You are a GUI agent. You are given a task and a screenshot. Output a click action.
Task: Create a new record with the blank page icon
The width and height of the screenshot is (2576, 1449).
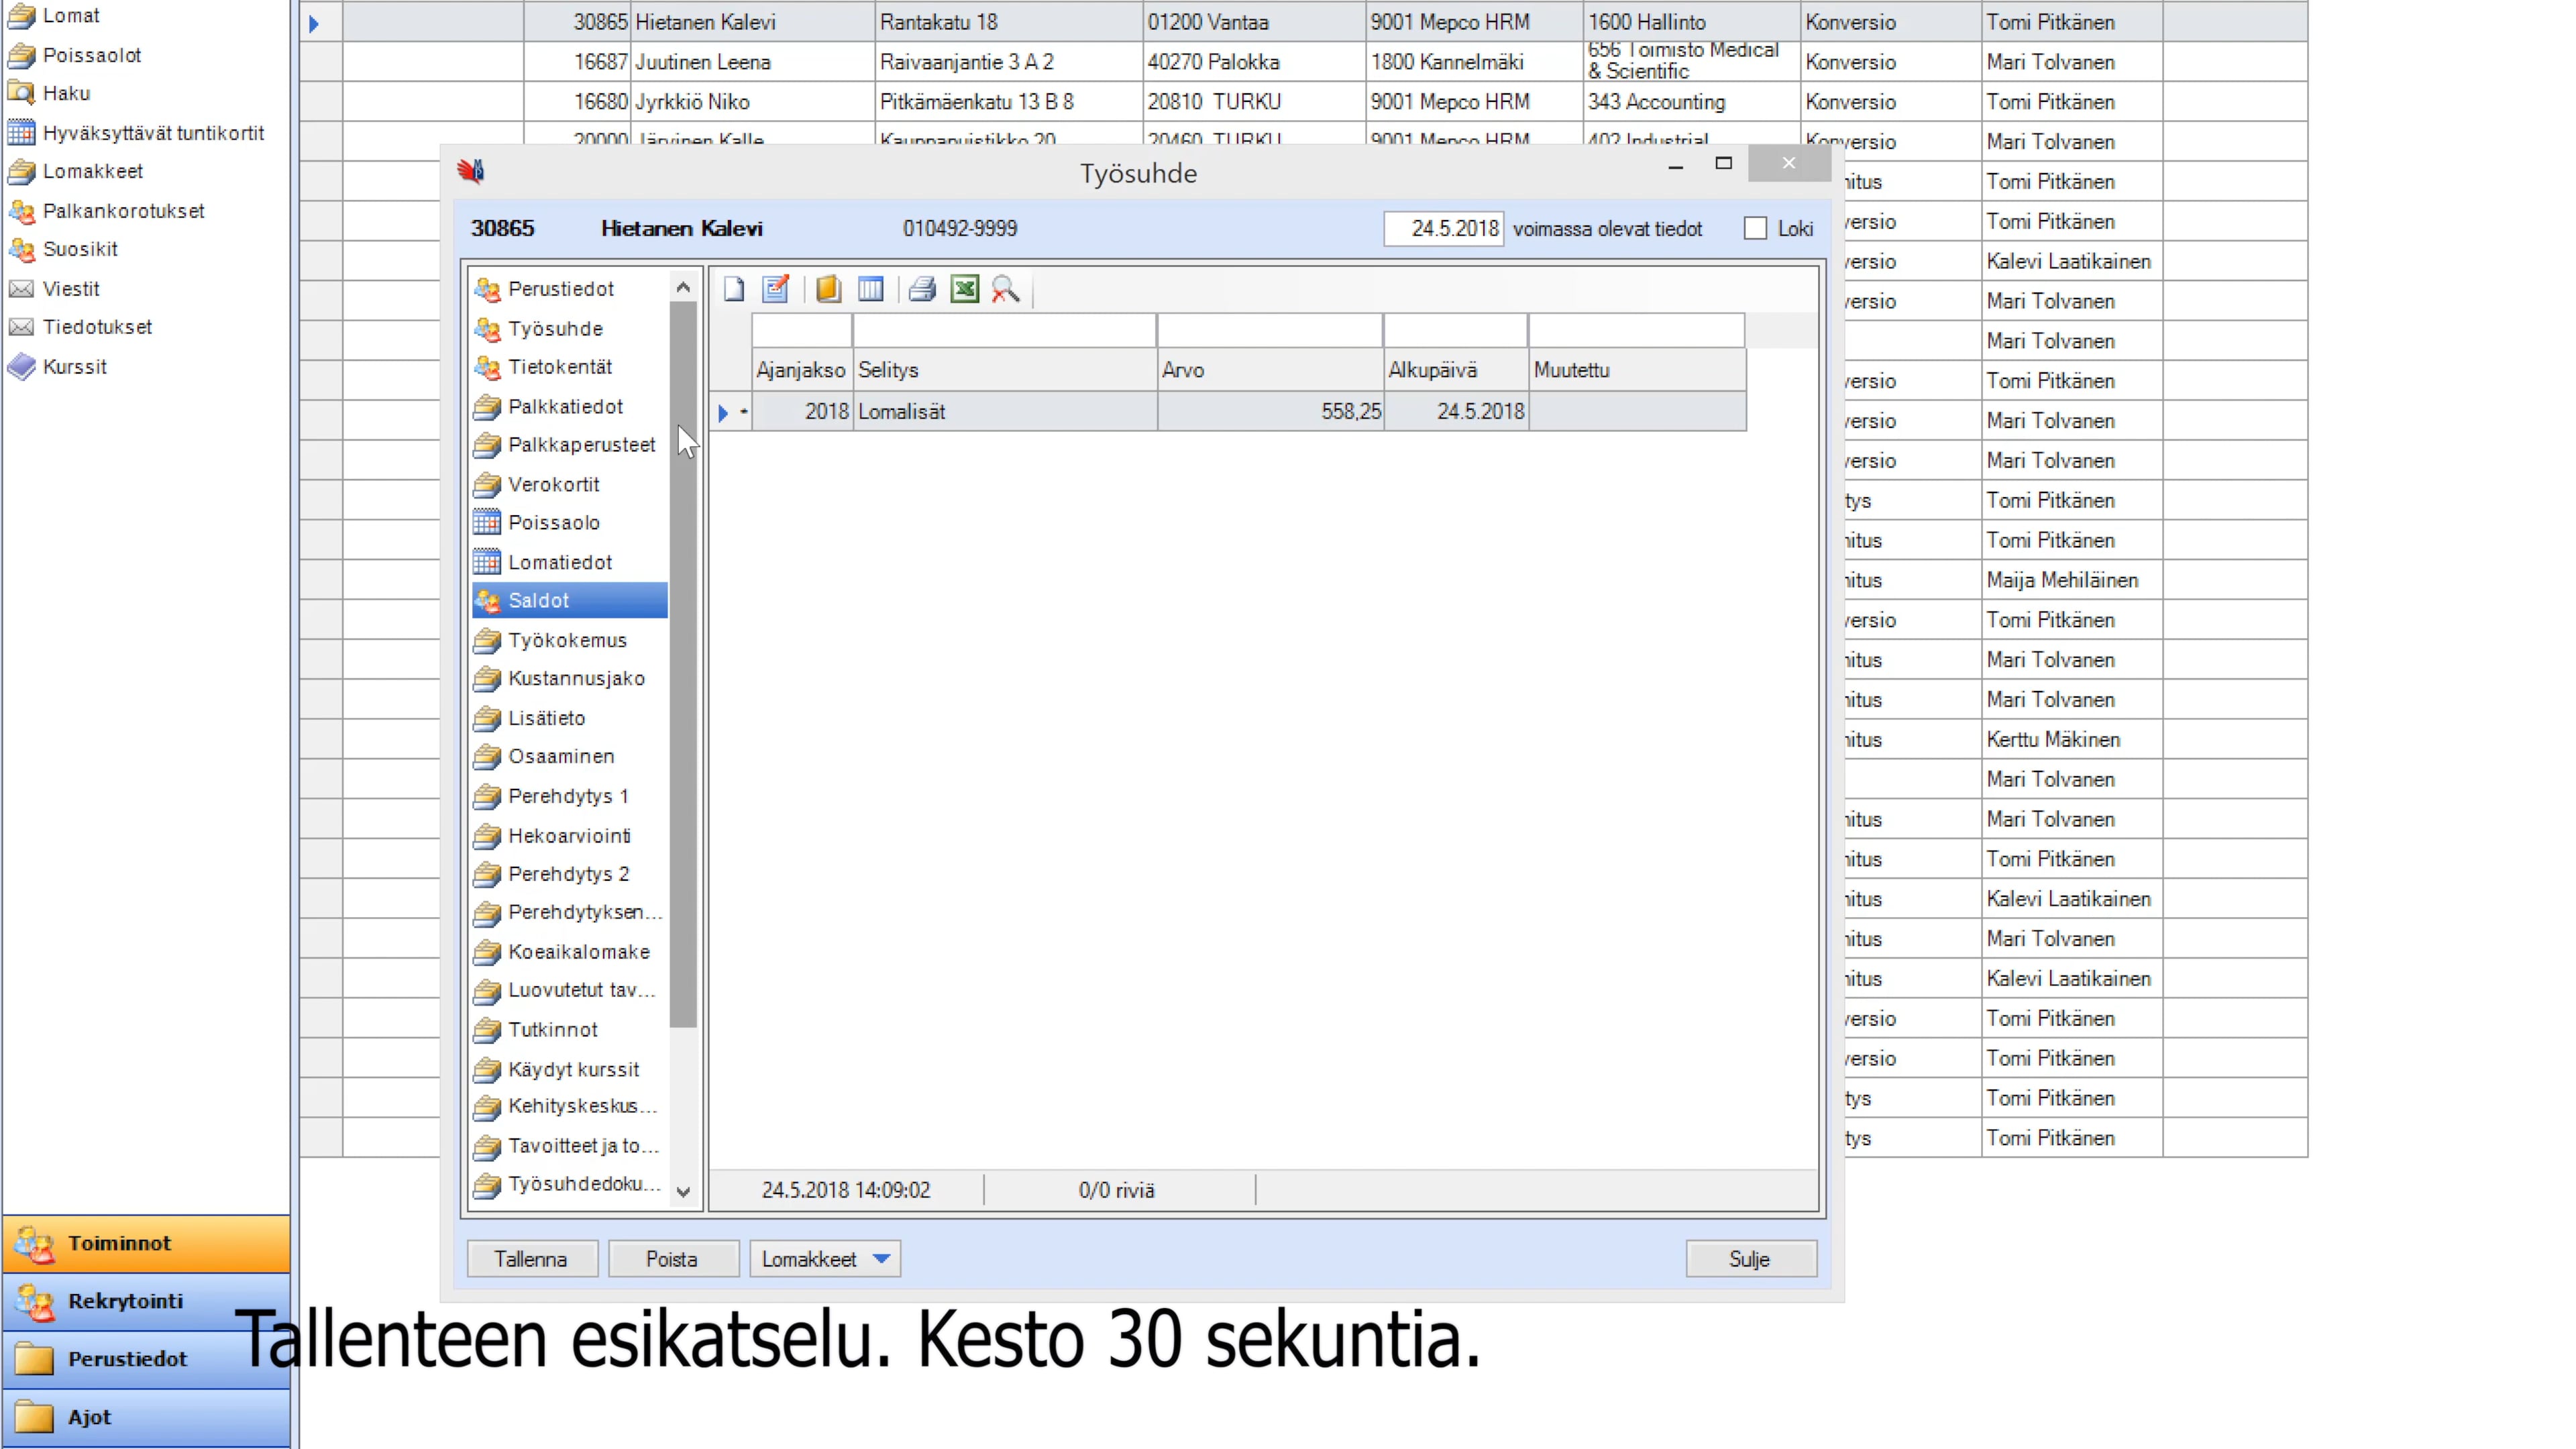(x=733, y=290)
